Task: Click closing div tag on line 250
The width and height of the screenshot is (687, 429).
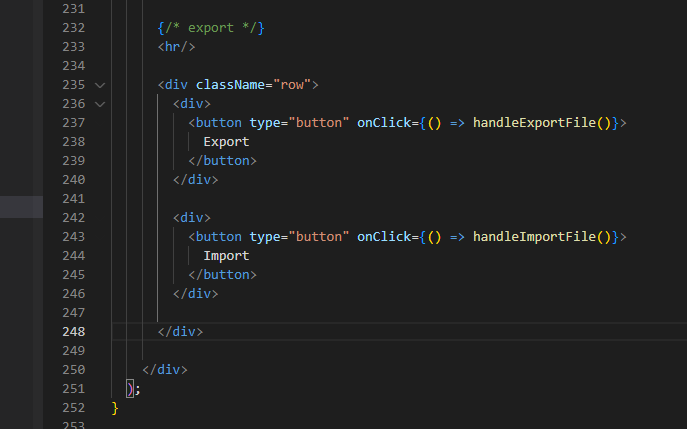Action: (x=165, y=370)
